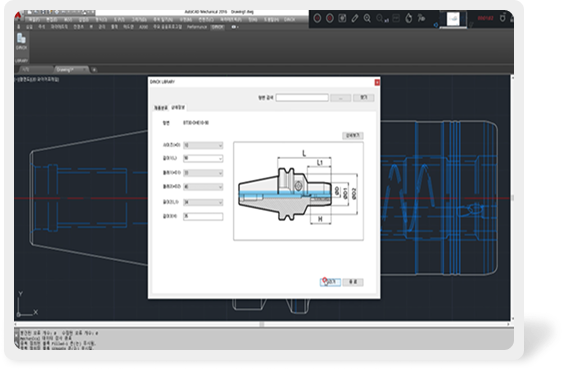
Task: Click the cancel button at dialog bottom right
Action: tap(353, 282)
